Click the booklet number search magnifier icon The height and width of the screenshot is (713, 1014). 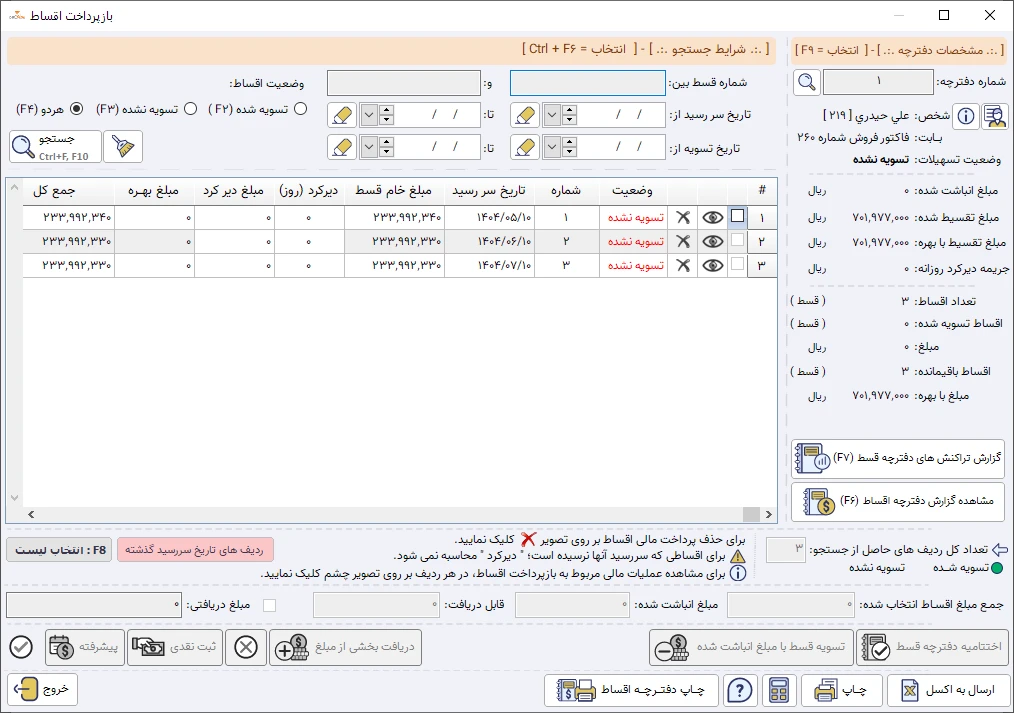pyautogui.click(x=806, y=82)
